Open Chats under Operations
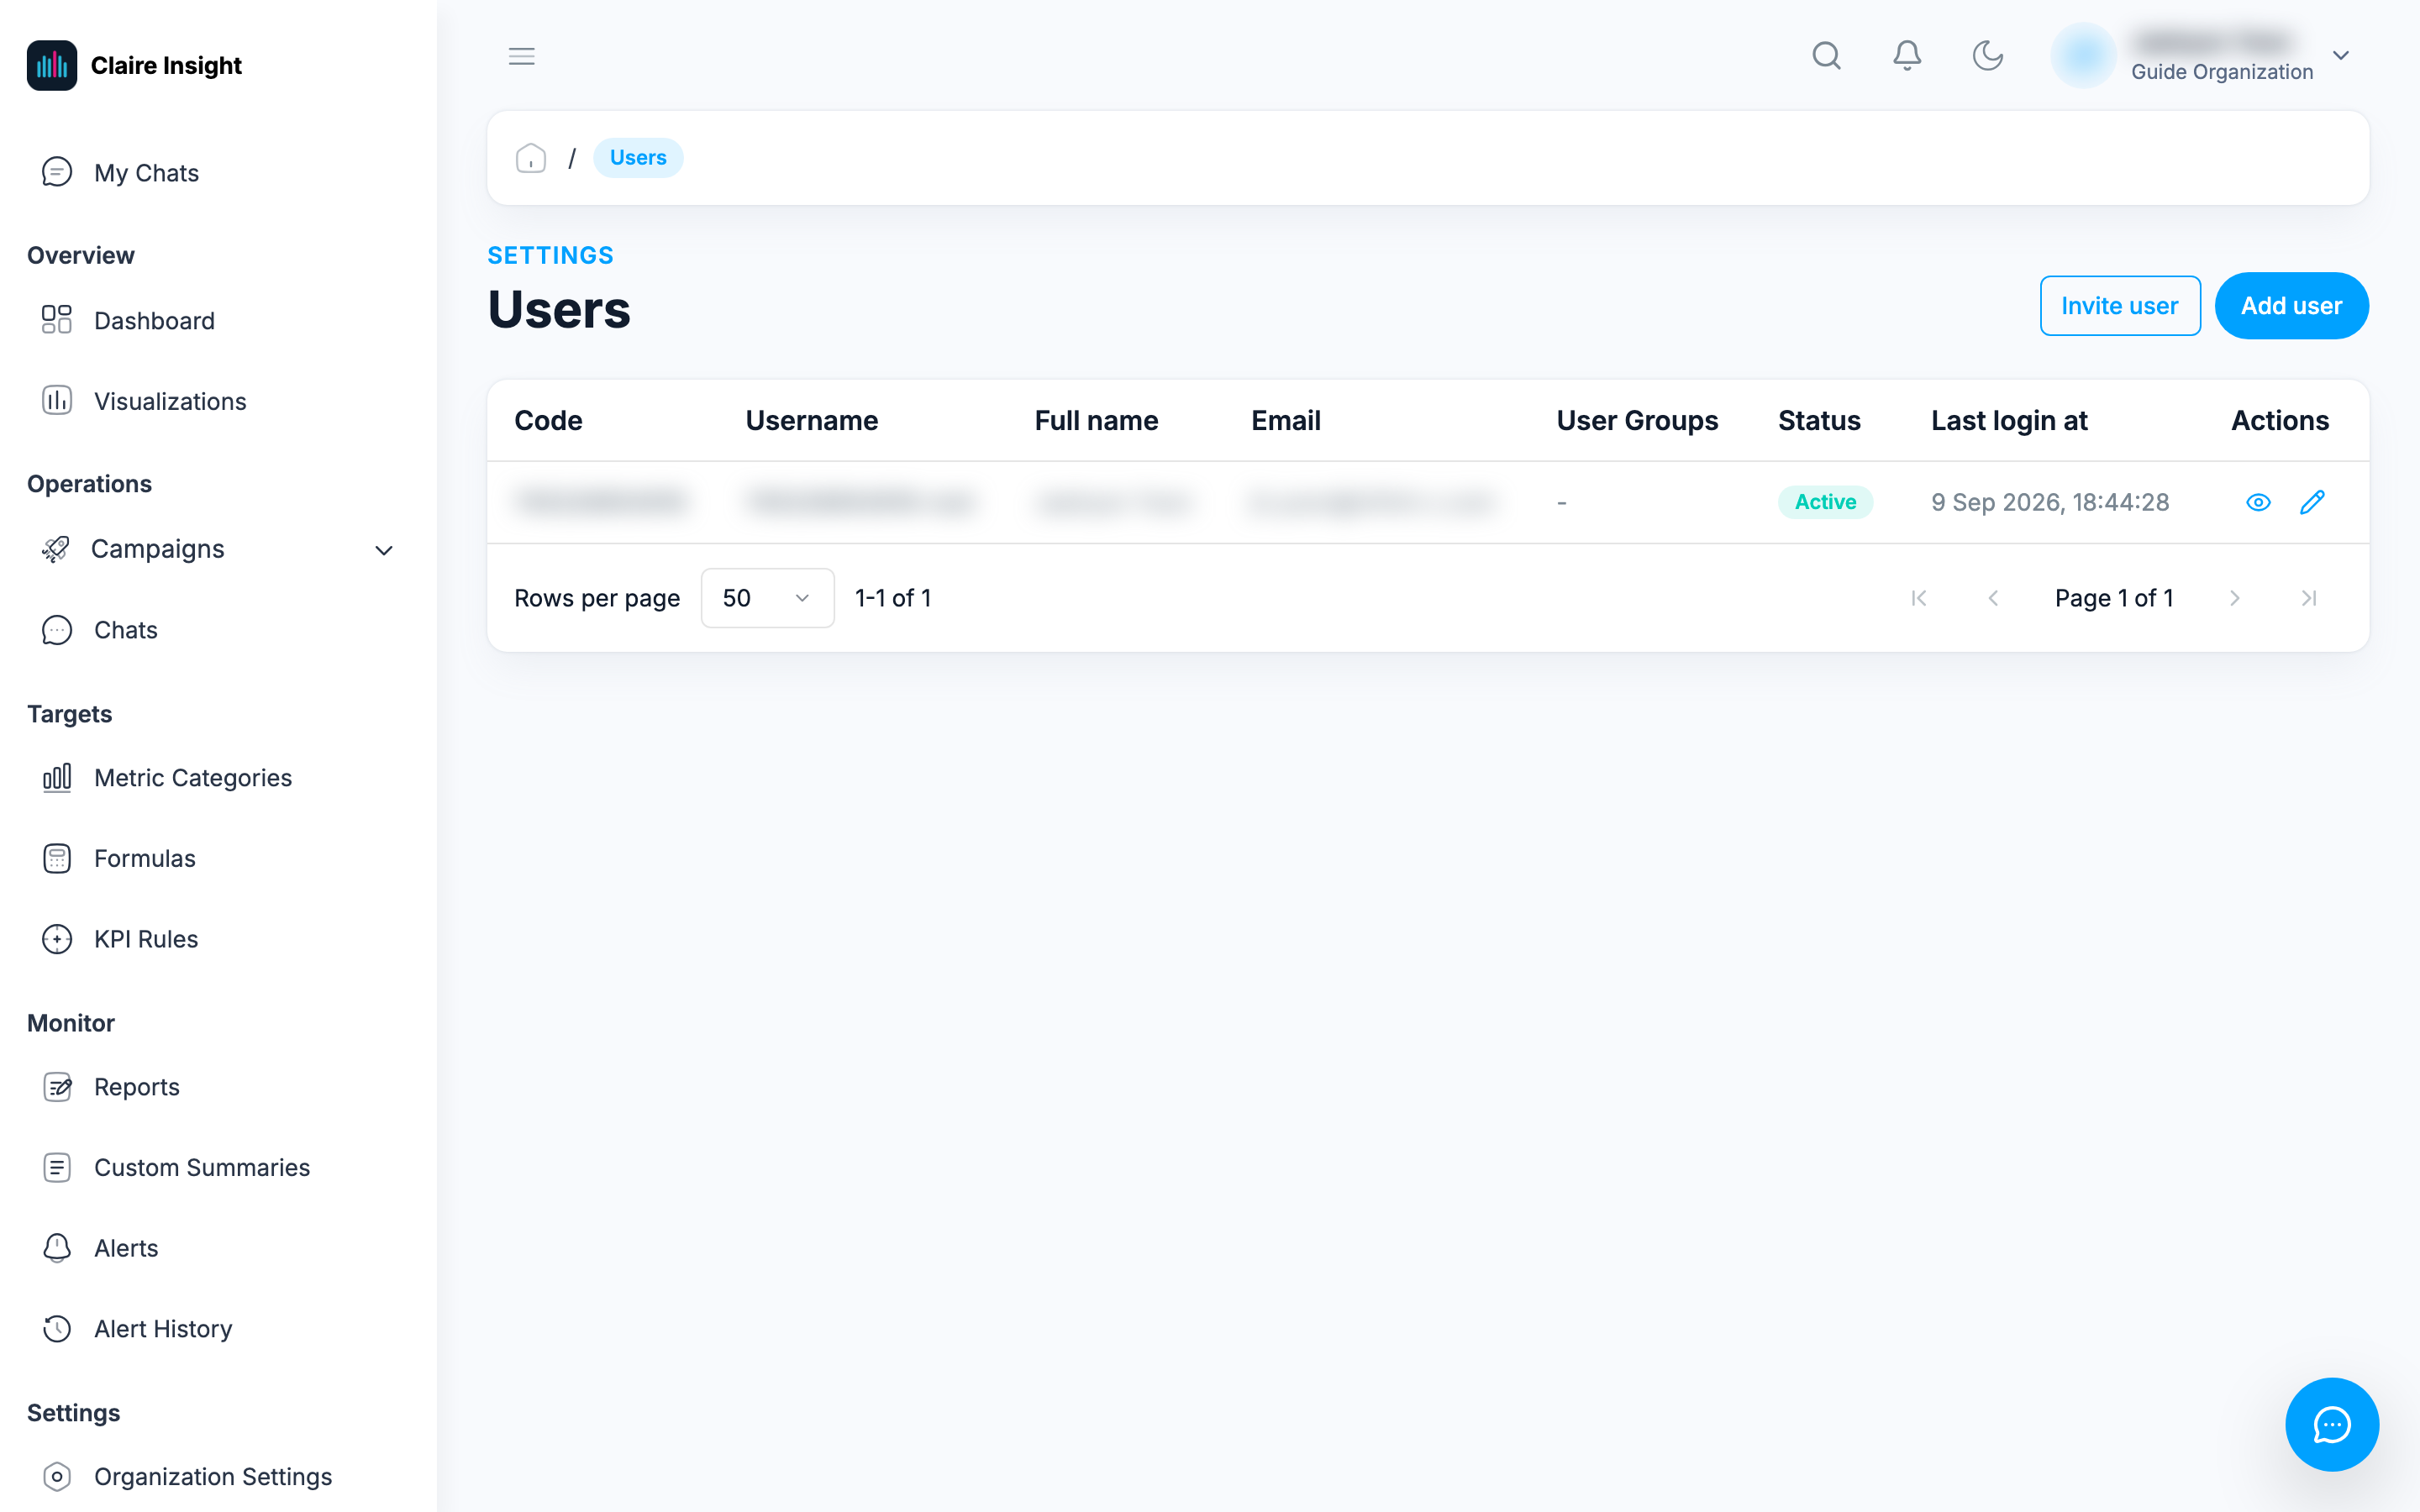This screenshot has width=2420, height=1512. tap(126, 630)
